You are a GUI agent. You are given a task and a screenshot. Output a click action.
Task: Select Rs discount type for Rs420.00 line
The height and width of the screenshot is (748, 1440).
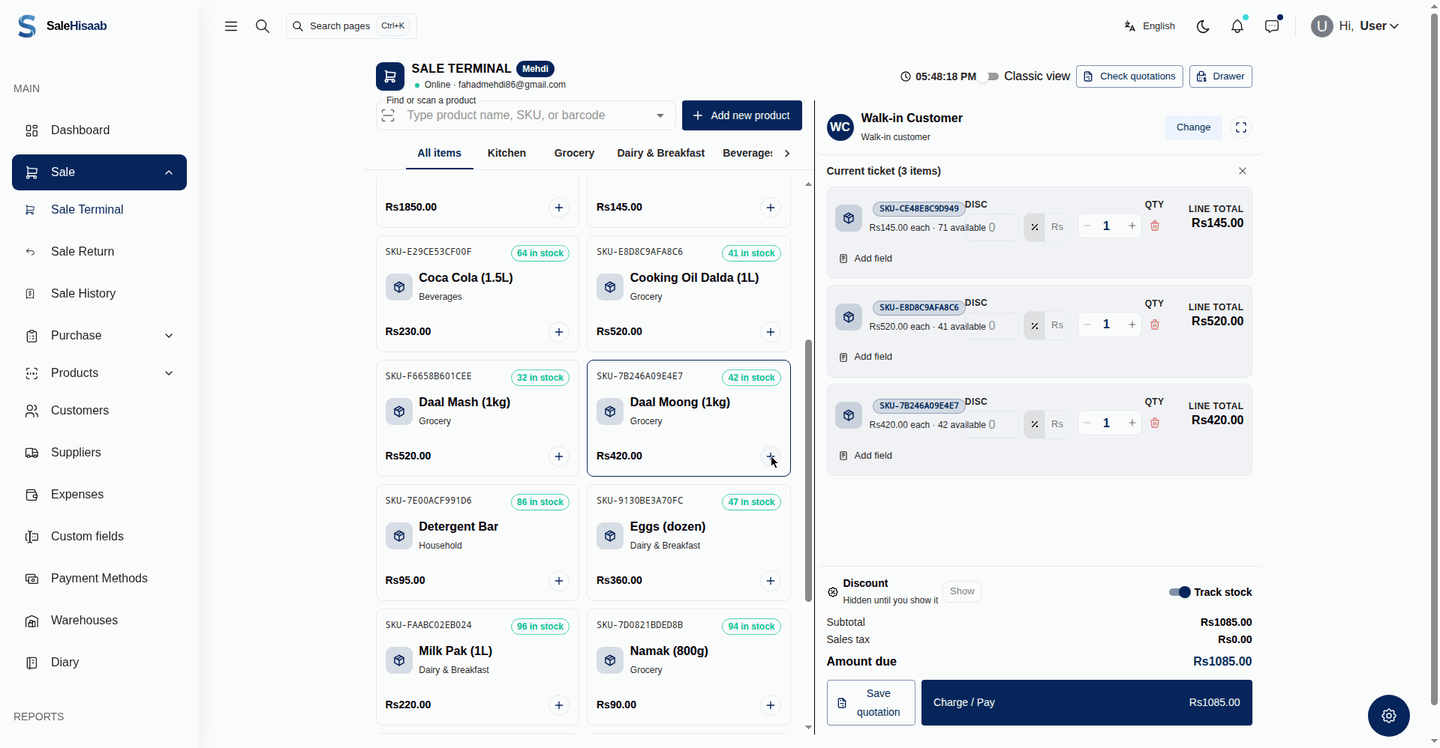point(1057,424)
